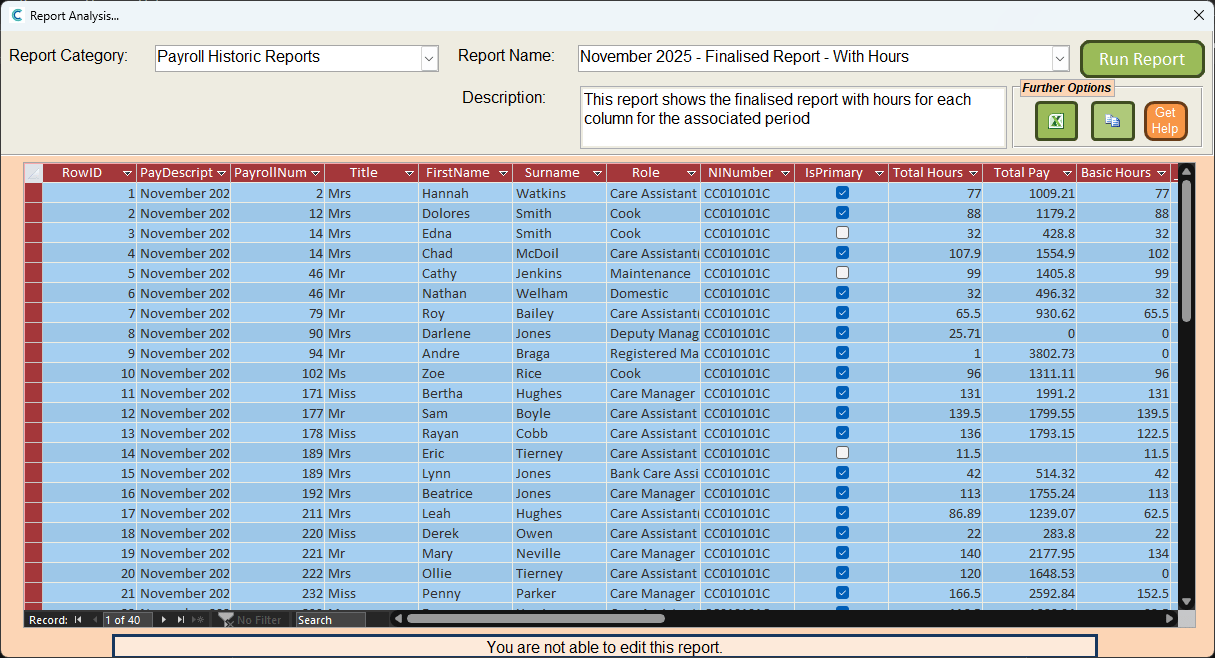Click the copy report data icon
The height and width of the screenshot is (658, 1215).
click(1112, 122)
